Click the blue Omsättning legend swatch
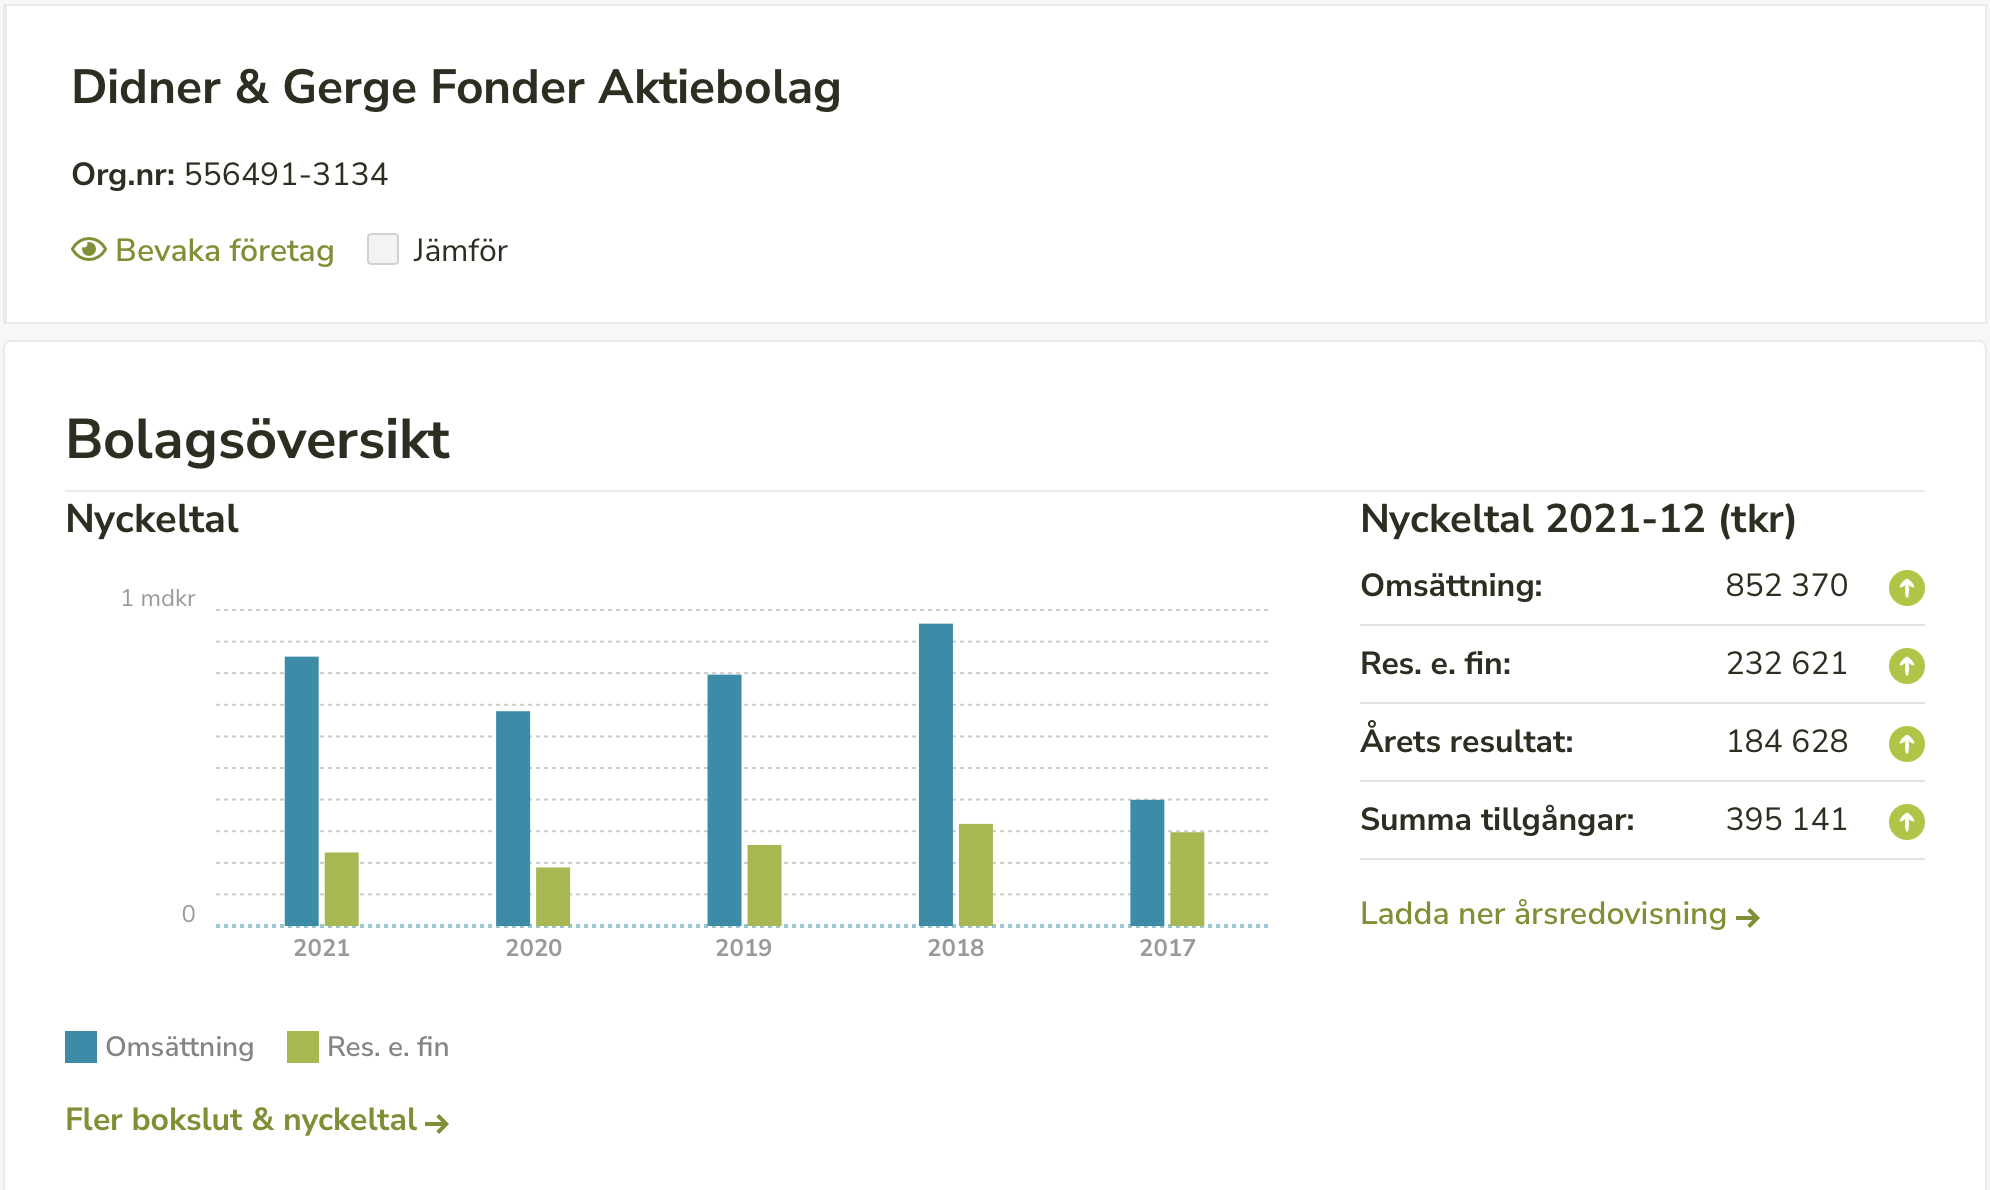1990x1190 pixels. [81, 1047]
